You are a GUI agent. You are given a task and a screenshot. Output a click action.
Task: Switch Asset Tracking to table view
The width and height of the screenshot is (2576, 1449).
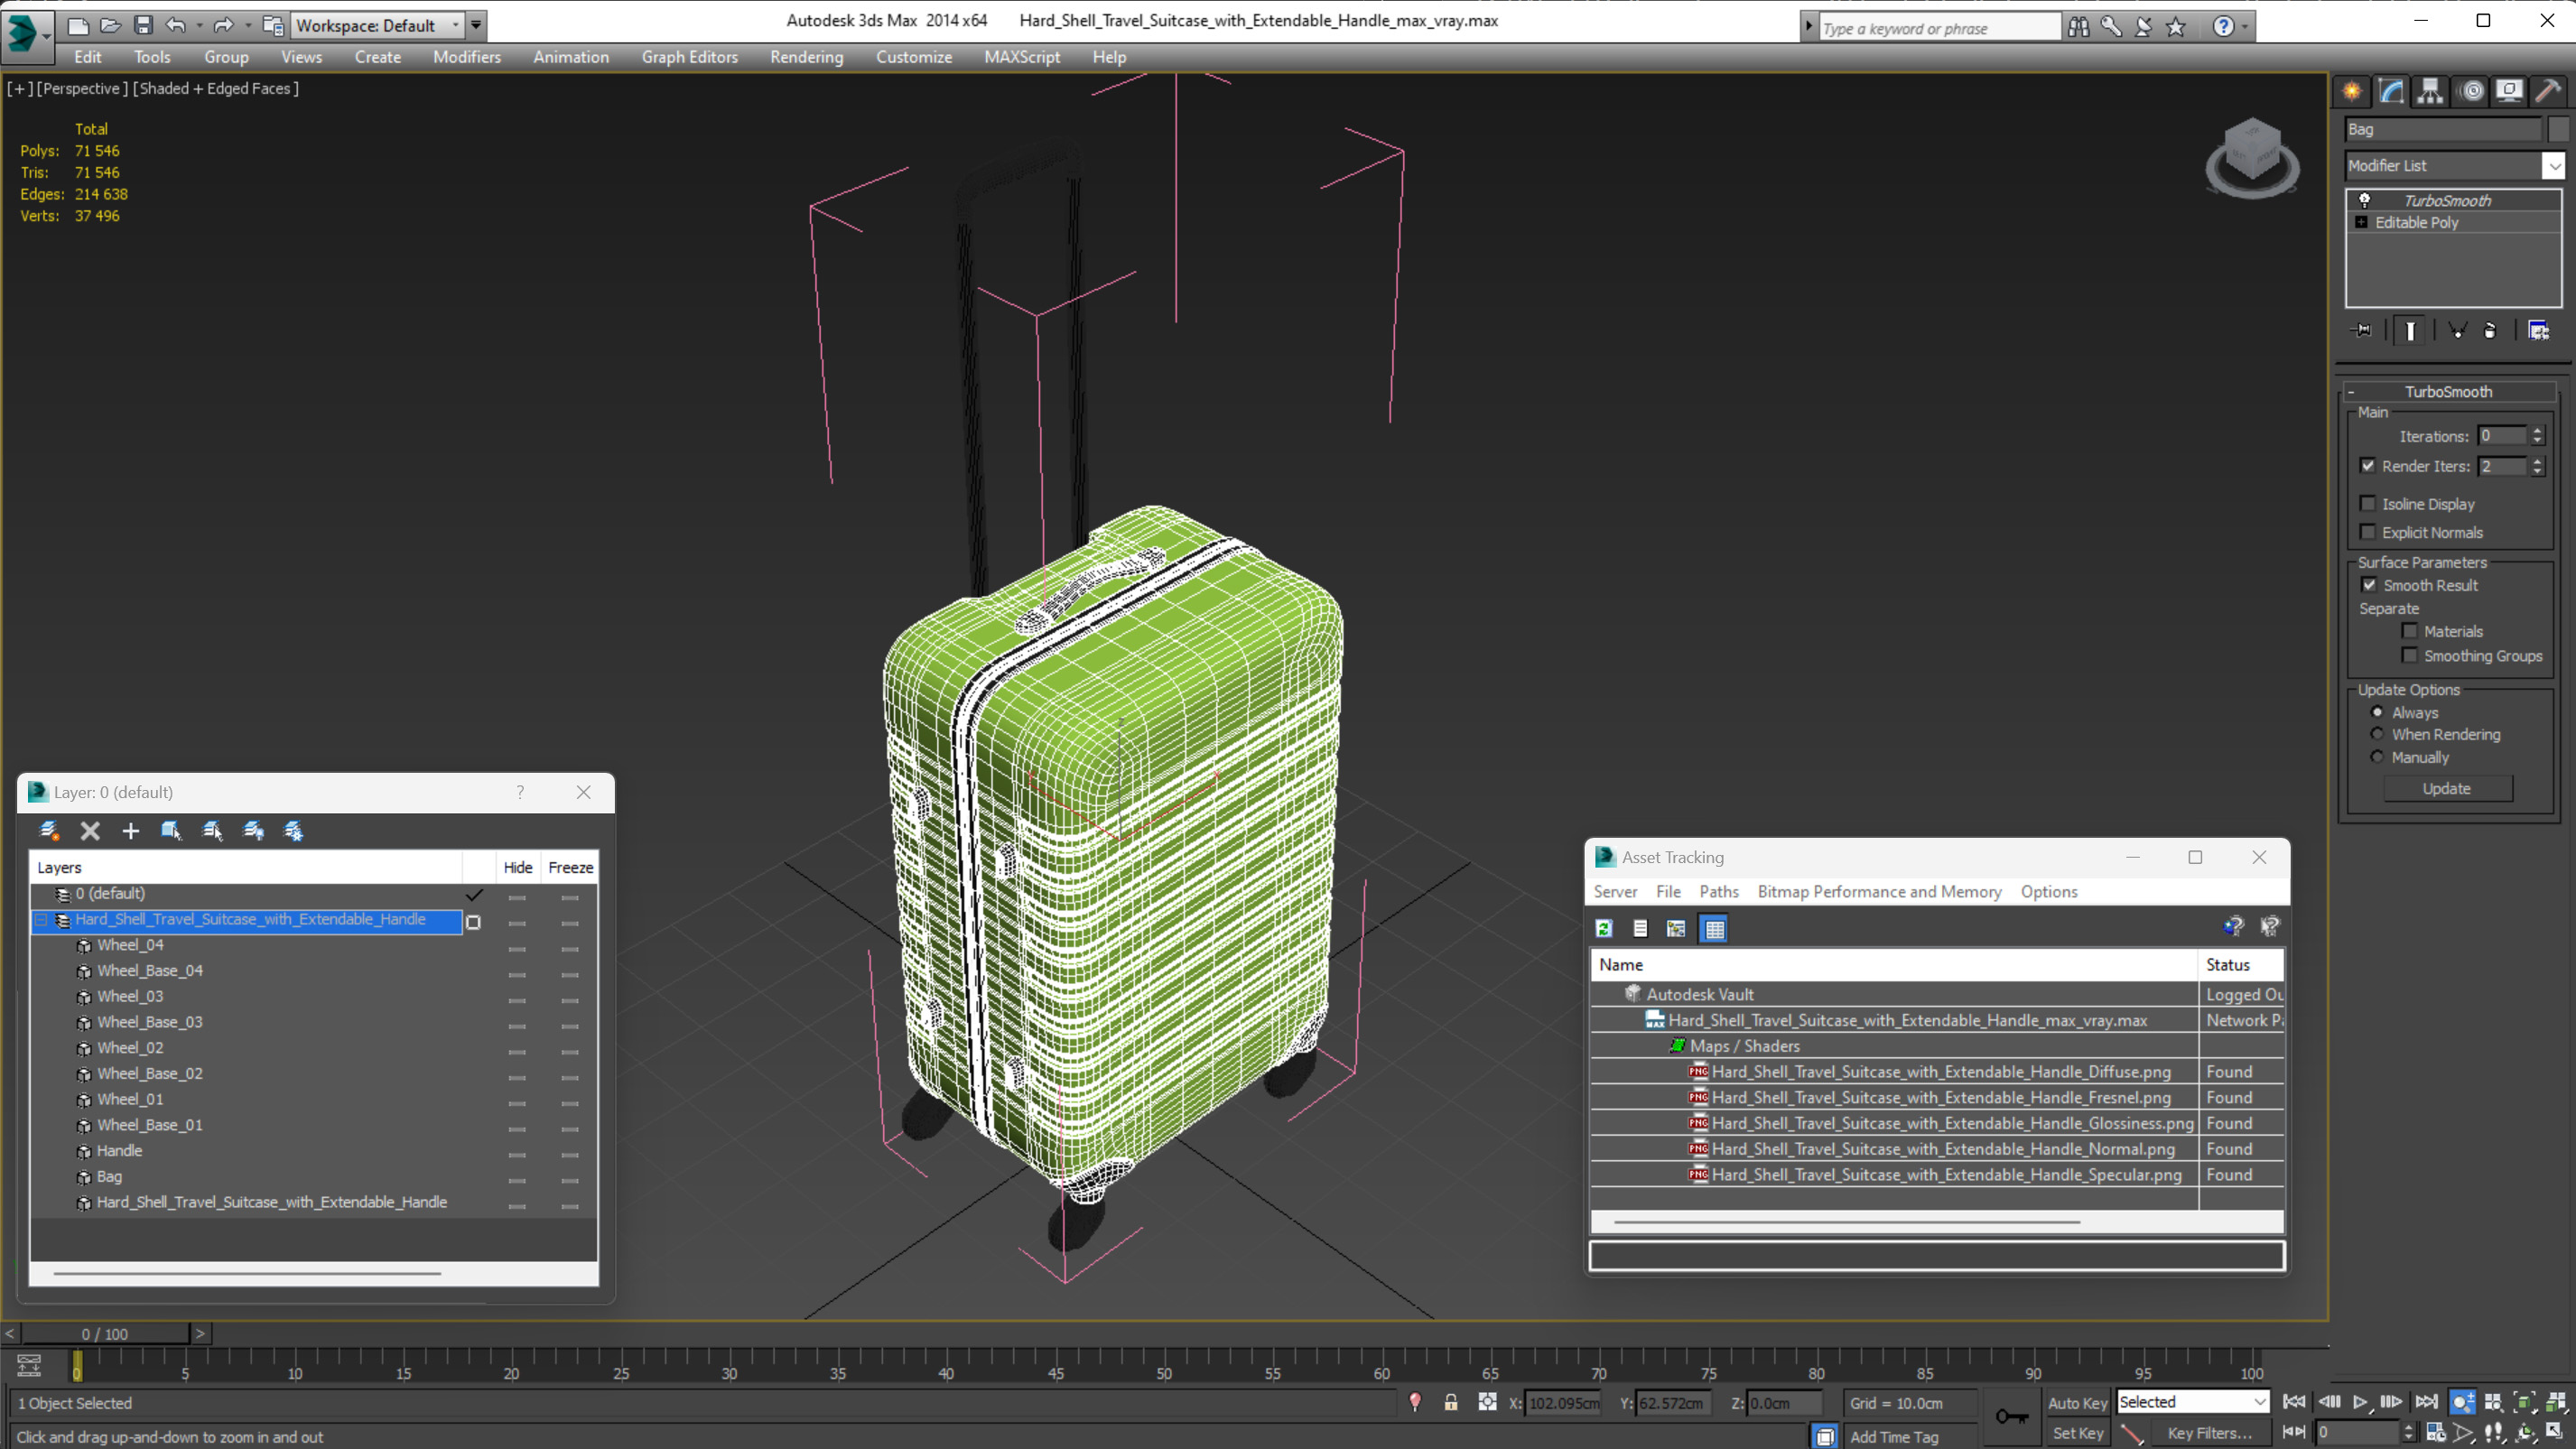click(x=1714, y=929)
